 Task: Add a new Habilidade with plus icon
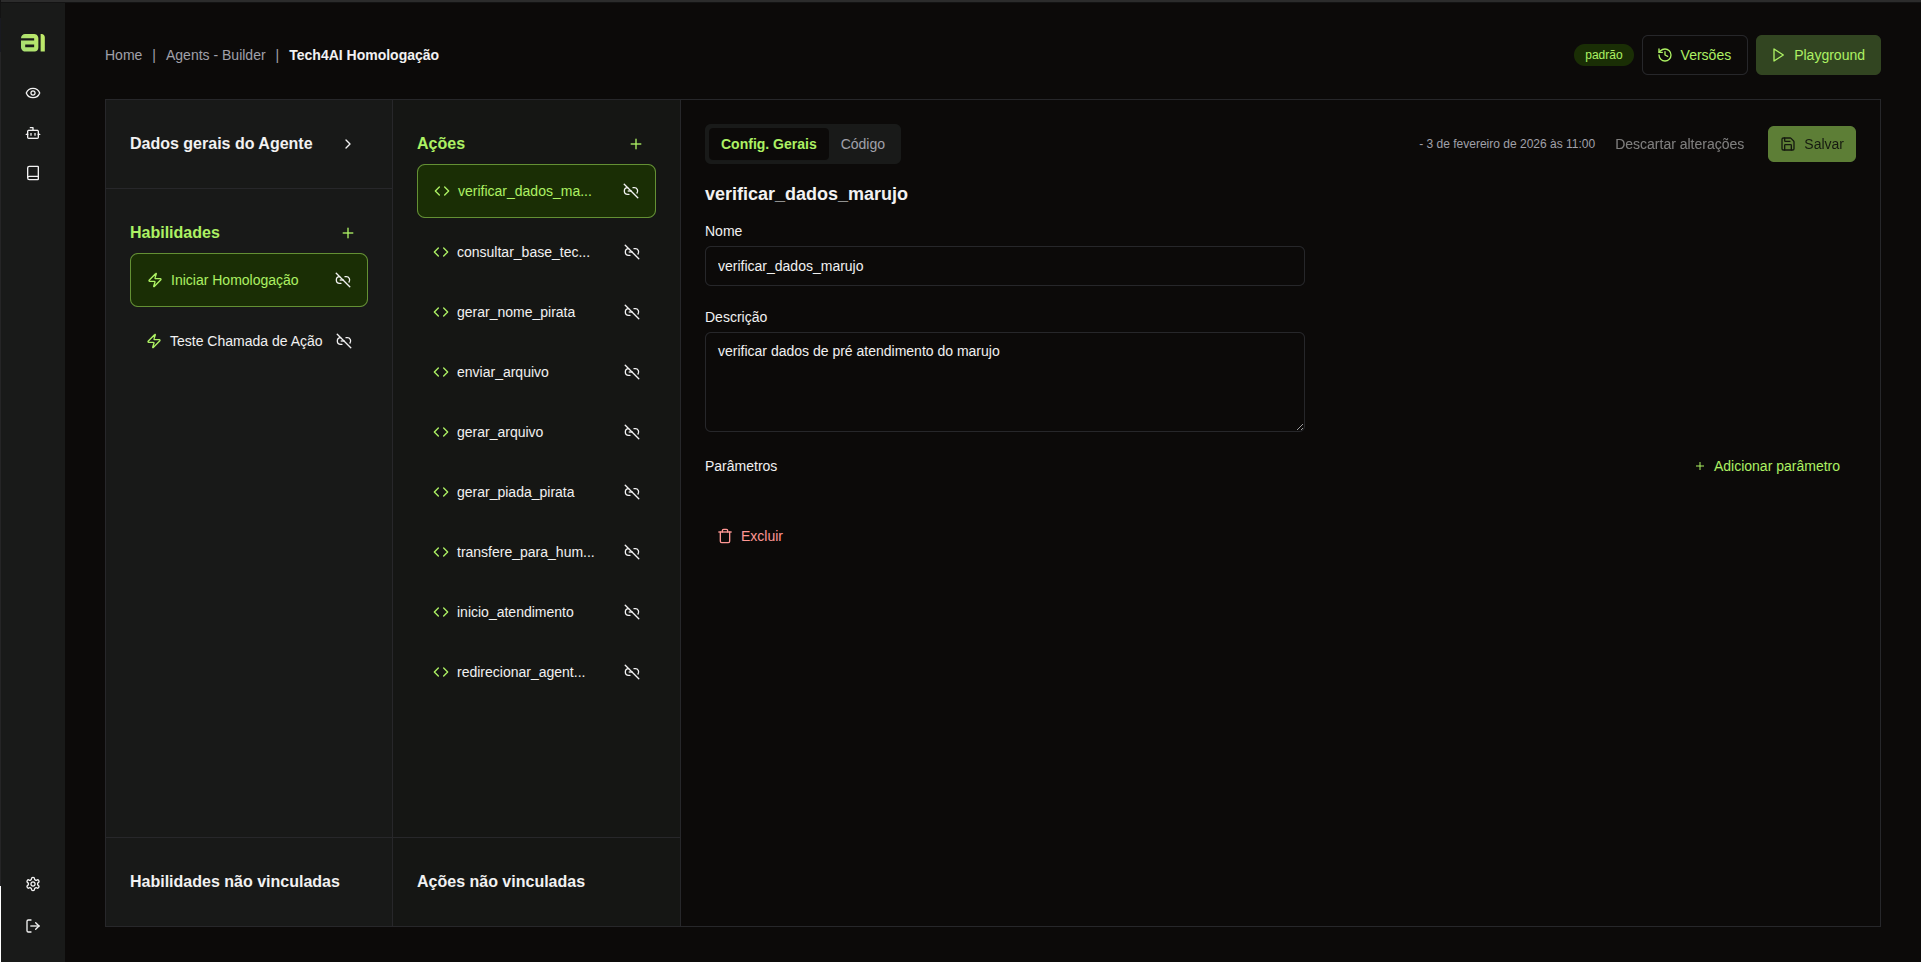coord(348,233)
